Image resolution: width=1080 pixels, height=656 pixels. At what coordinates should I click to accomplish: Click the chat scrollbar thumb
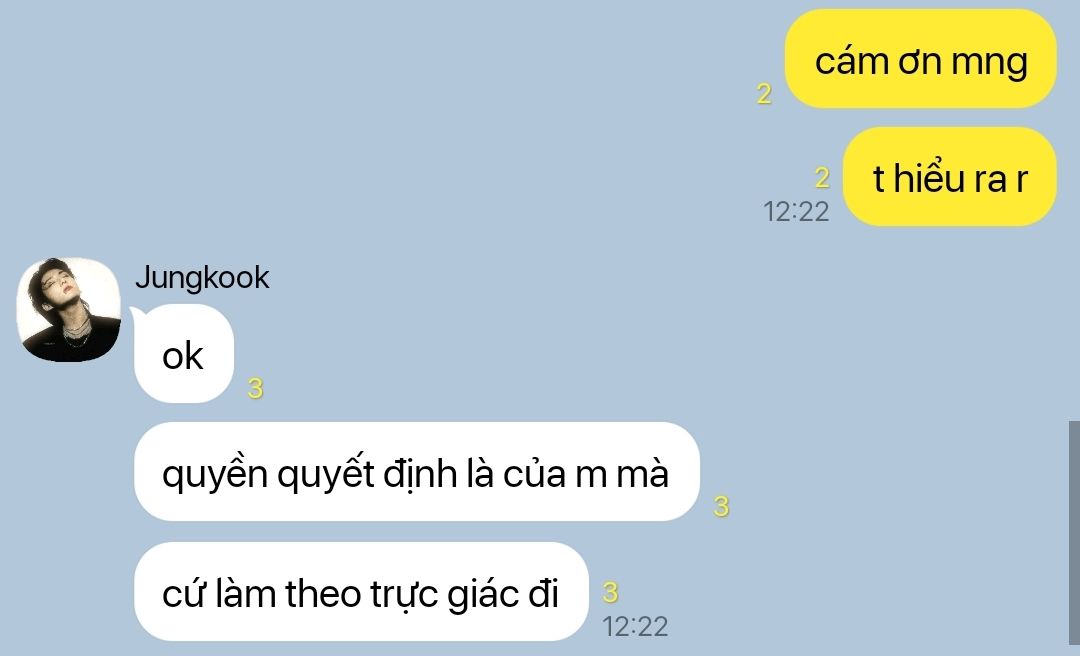tap(1074, 538)
